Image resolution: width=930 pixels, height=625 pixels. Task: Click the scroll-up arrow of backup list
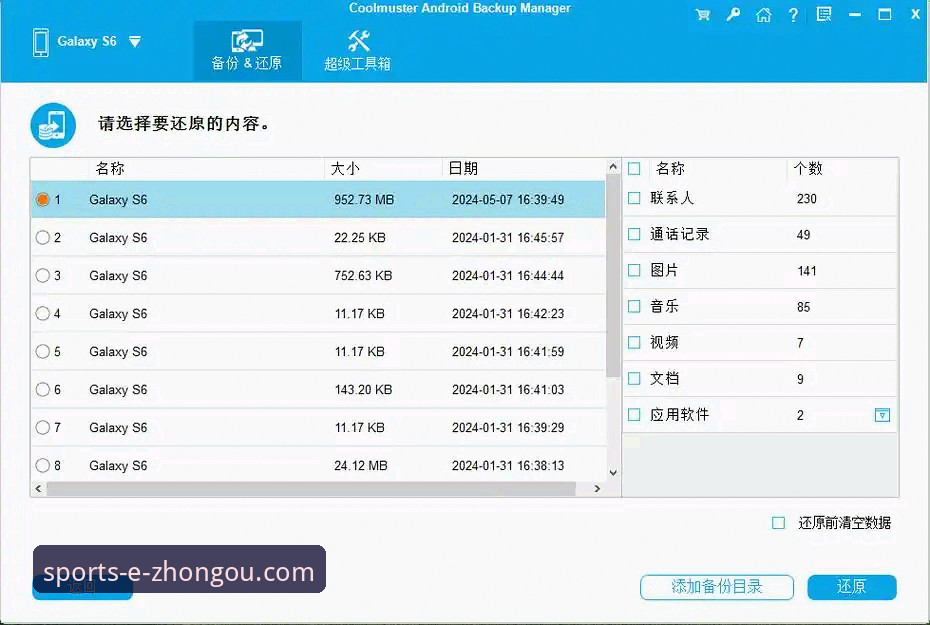pyautogui.click(x=613, y=167)
